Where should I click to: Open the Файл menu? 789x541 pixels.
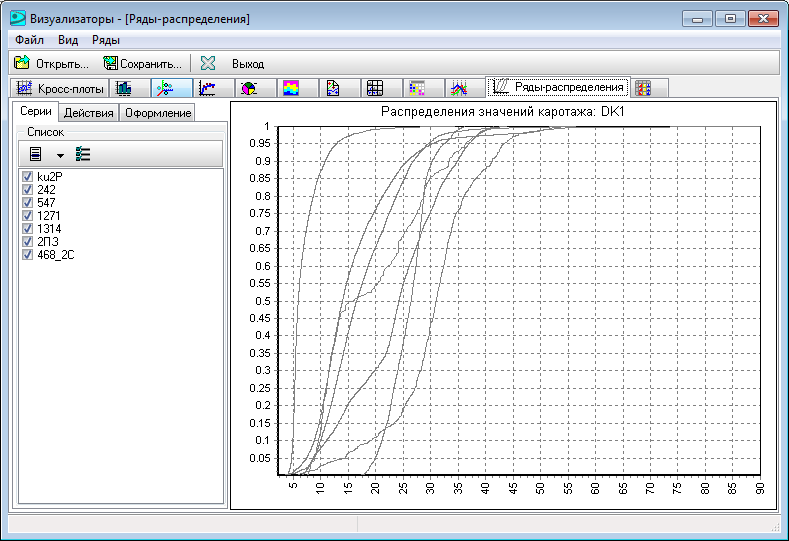pyautogui.click(x=29, y=40)
